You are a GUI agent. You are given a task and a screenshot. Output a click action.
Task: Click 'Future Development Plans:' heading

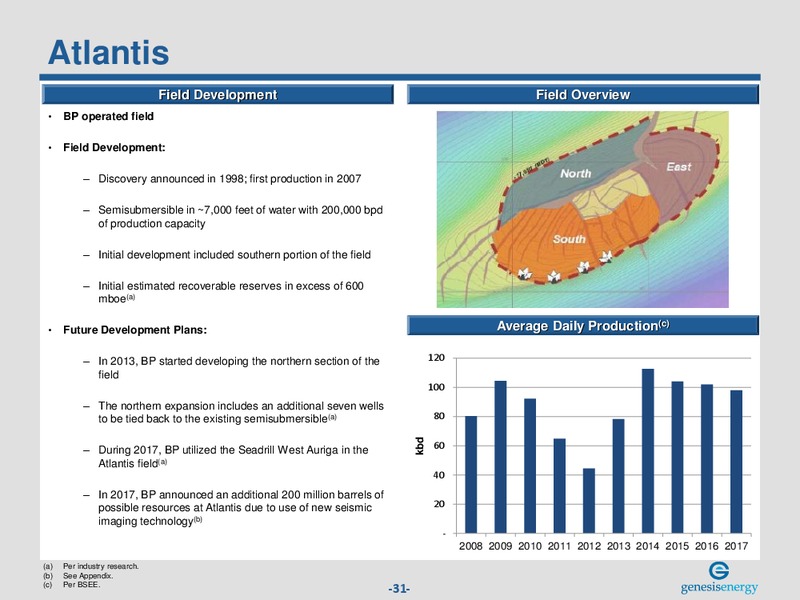pos(135,330)
